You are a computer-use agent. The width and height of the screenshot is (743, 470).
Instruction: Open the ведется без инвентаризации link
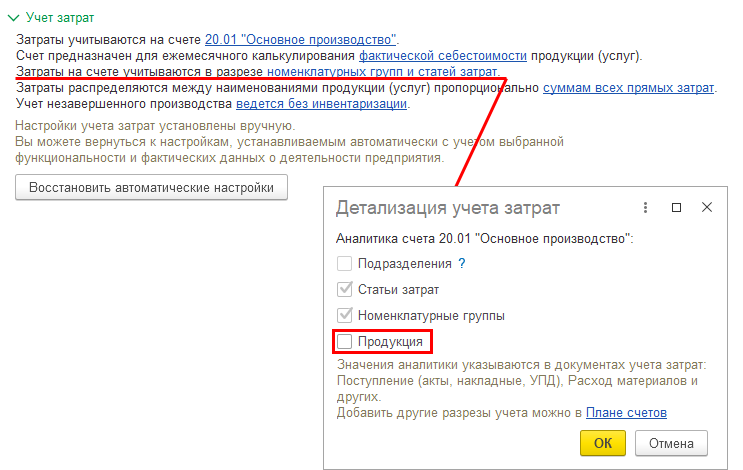tap(321, 104)
